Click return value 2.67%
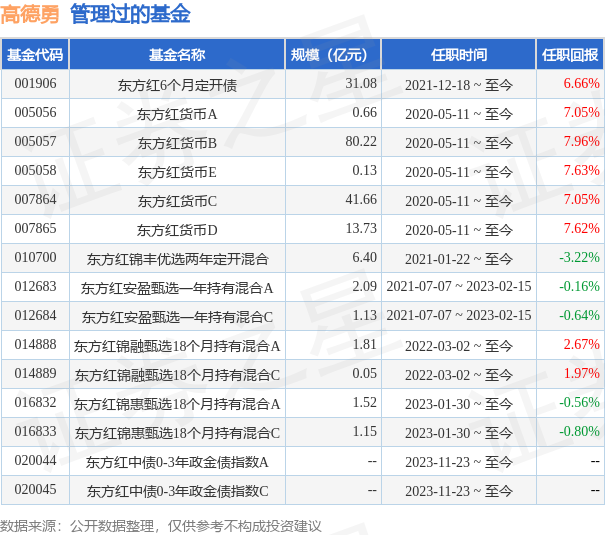 click(581, 344)
